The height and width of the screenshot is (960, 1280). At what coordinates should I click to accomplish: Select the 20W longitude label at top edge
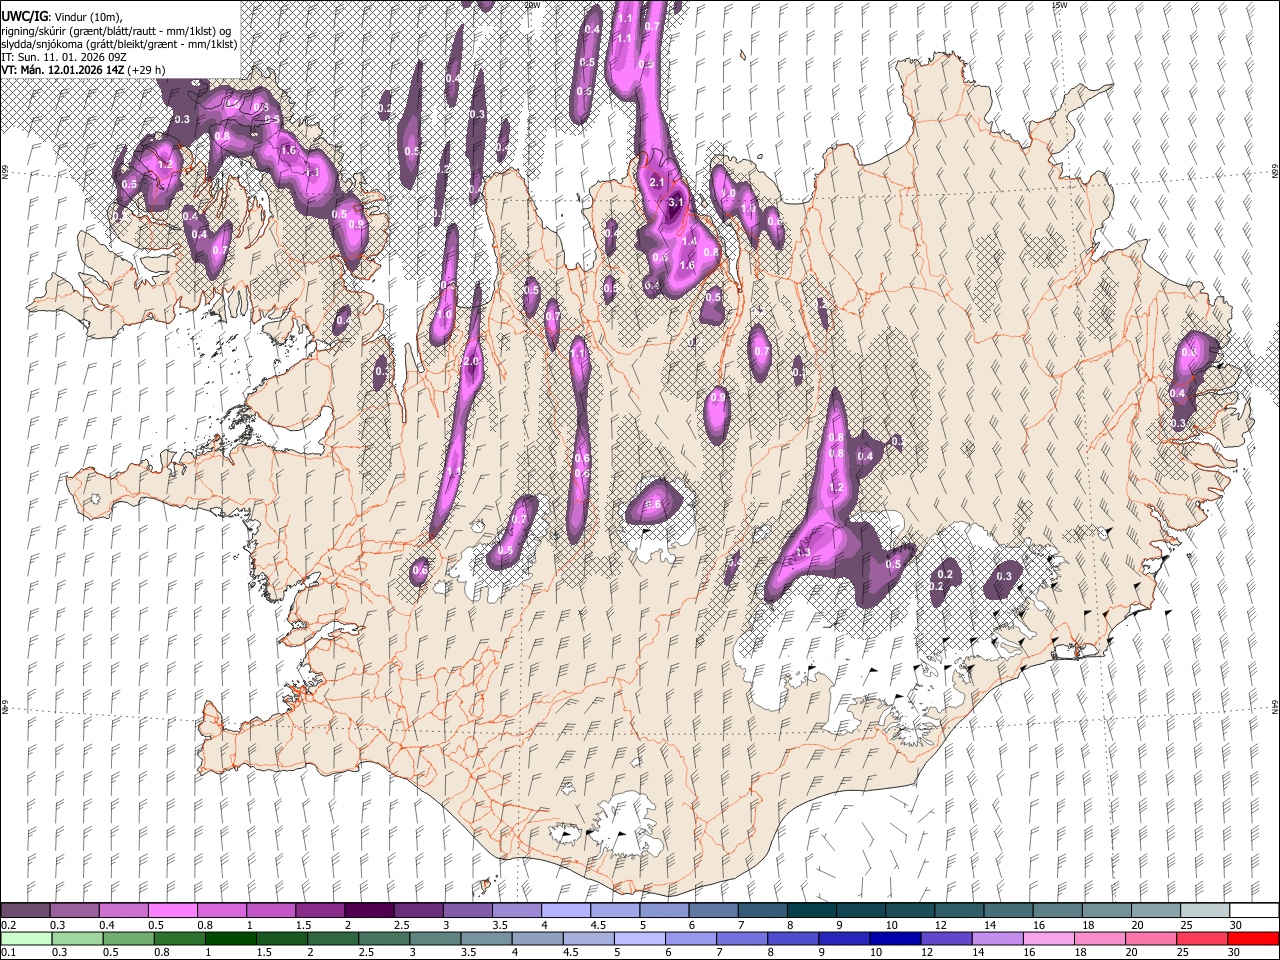click(533, 5)
